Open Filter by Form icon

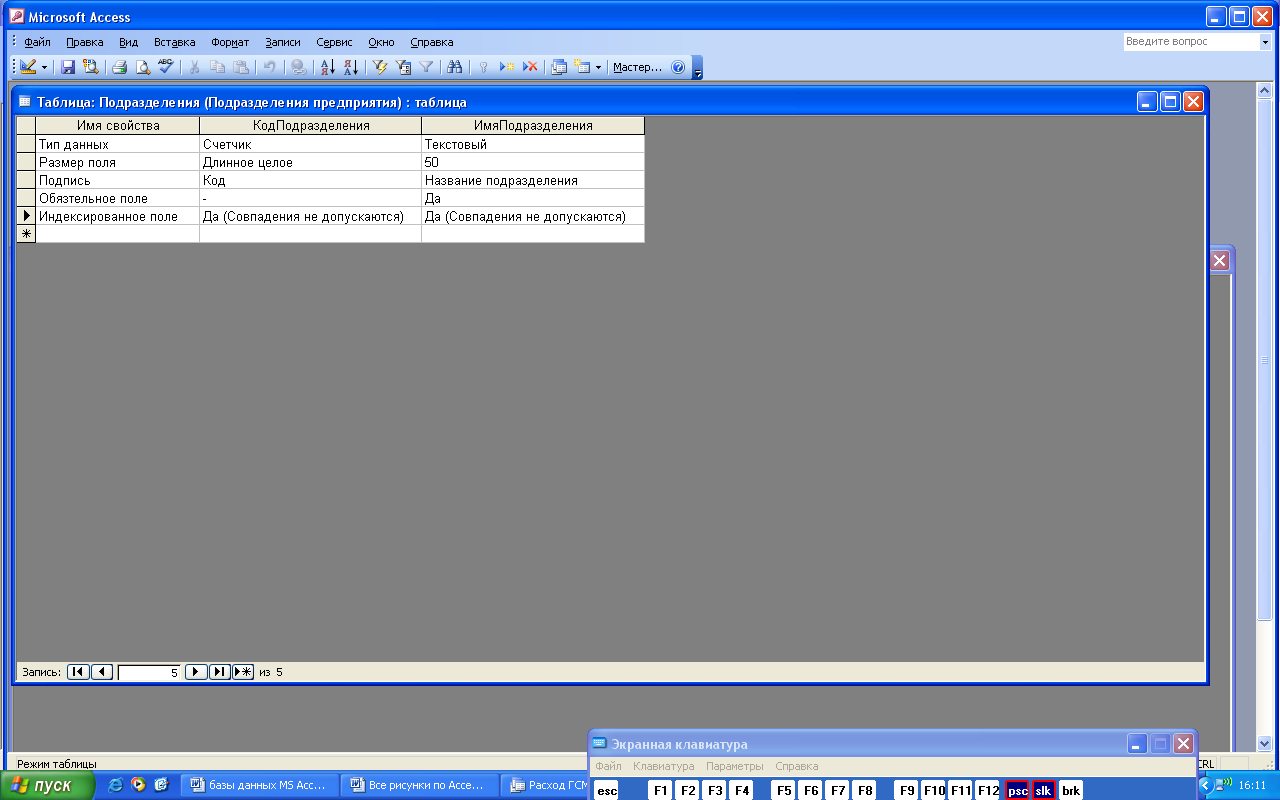(403, 68)
